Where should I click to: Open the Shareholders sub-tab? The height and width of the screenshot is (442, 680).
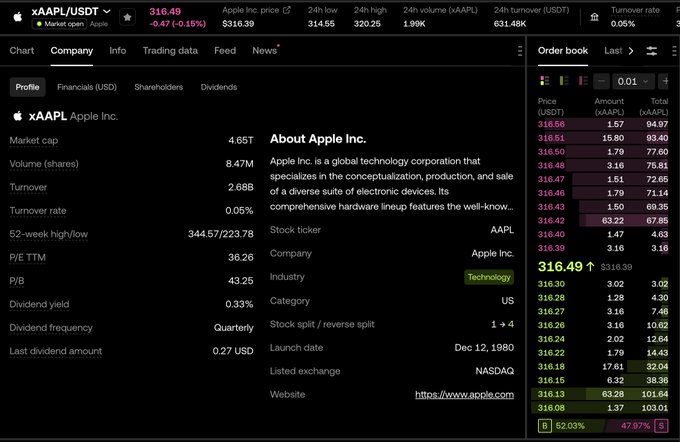click(x=159, y=87)
